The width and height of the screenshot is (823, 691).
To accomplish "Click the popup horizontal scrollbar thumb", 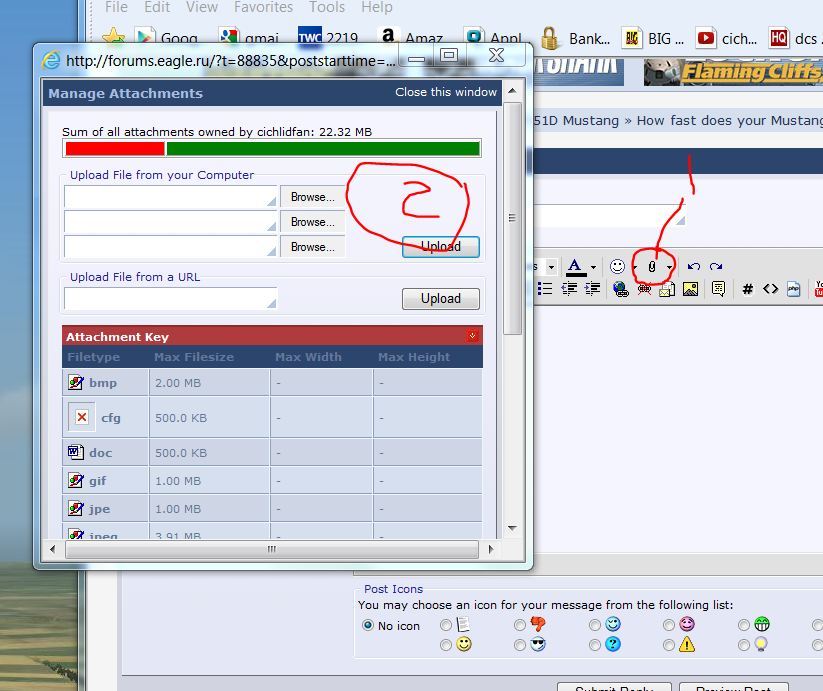I will [272, 549].
